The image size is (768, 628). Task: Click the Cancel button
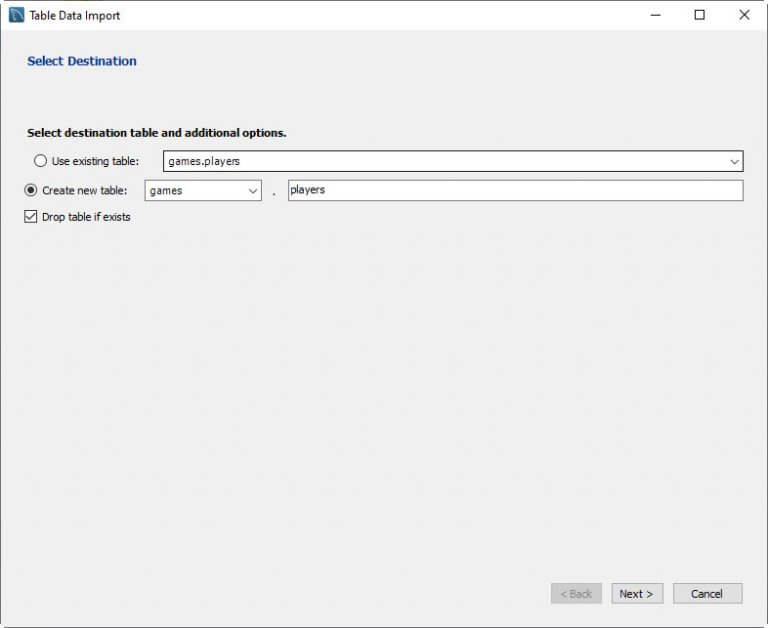(707, 594)
